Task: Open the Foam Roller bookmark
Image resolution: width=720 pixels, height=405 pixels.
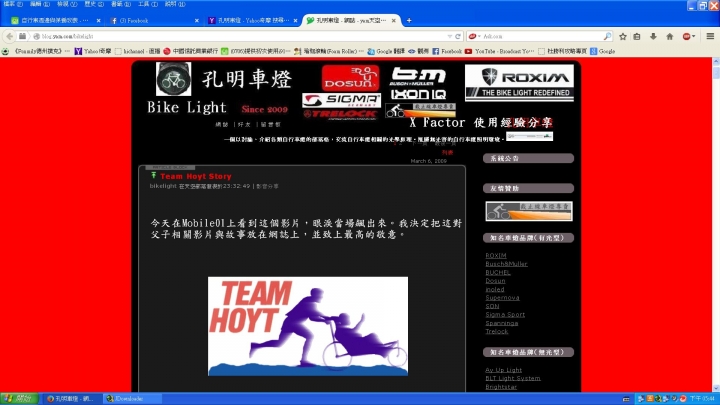Action: point(329,51)
